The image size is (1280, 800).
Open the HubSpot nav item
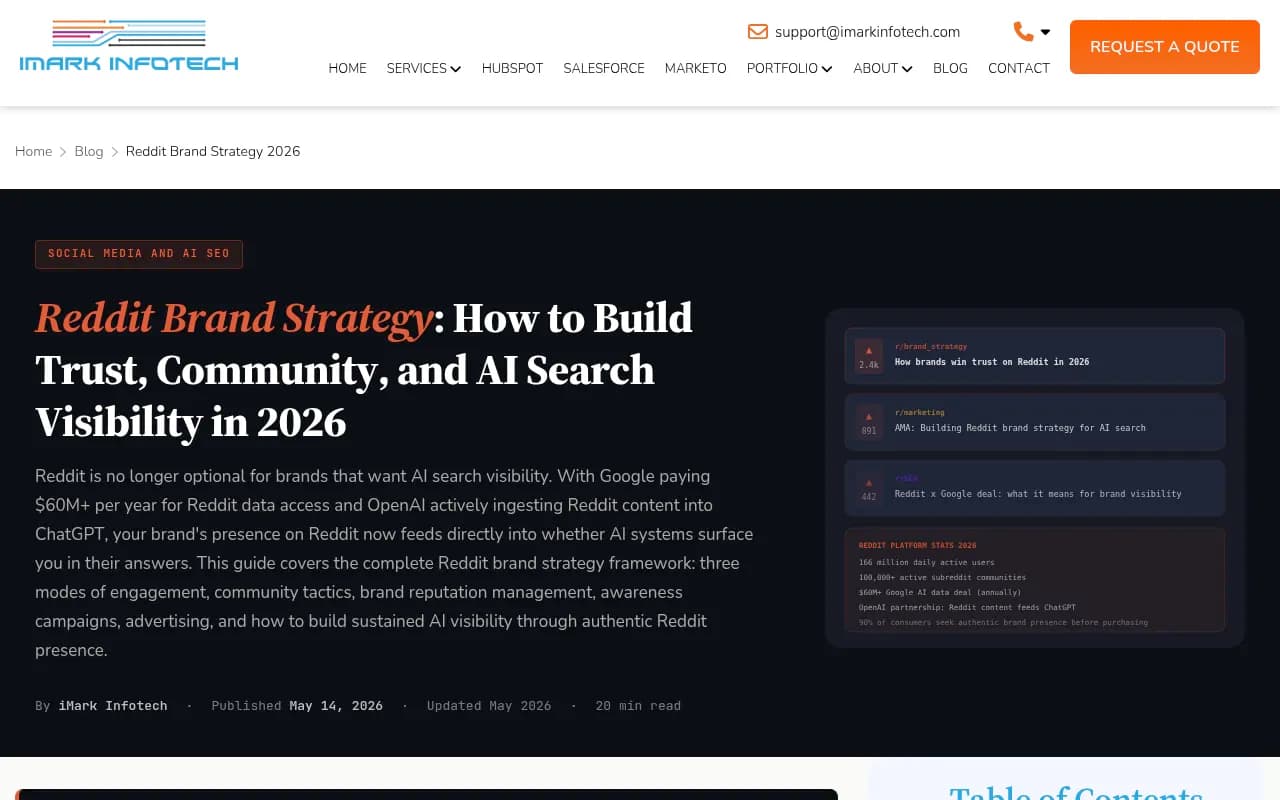[x=512, y=68]
